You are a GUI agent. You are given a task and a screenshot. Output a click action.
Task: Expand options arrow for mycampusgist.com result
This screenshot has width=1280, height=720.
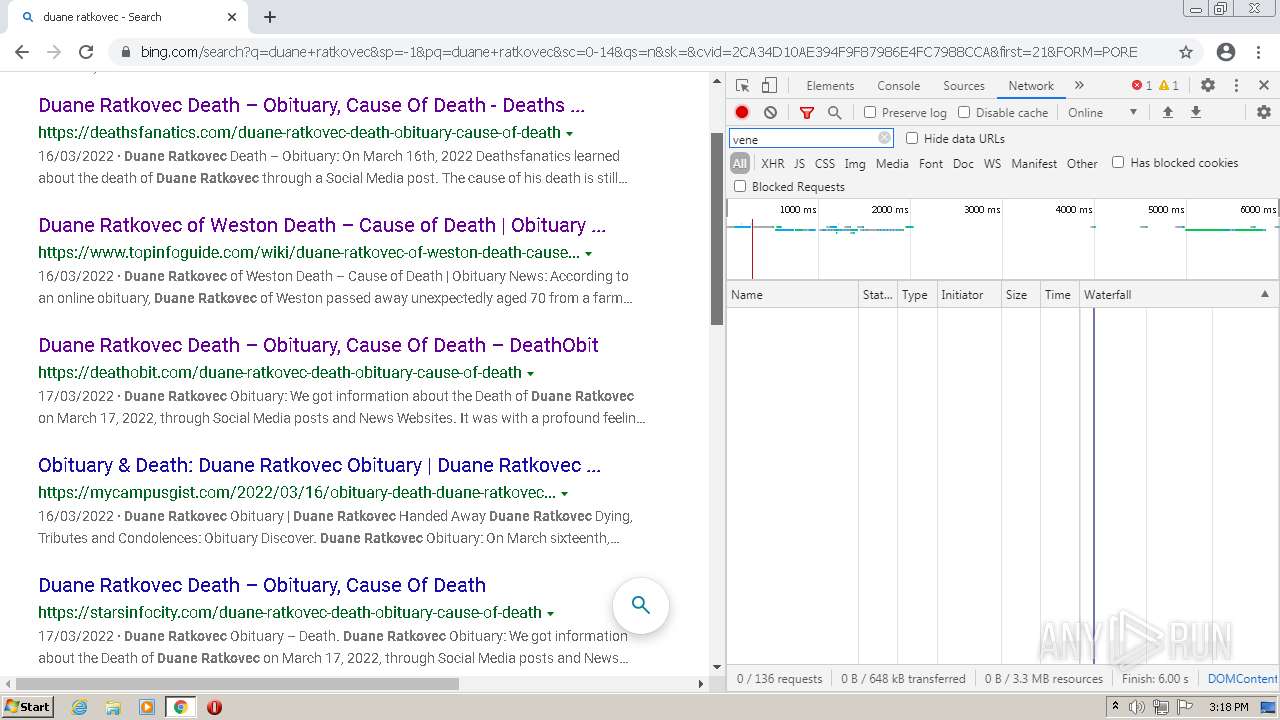(x=564, y=494)
